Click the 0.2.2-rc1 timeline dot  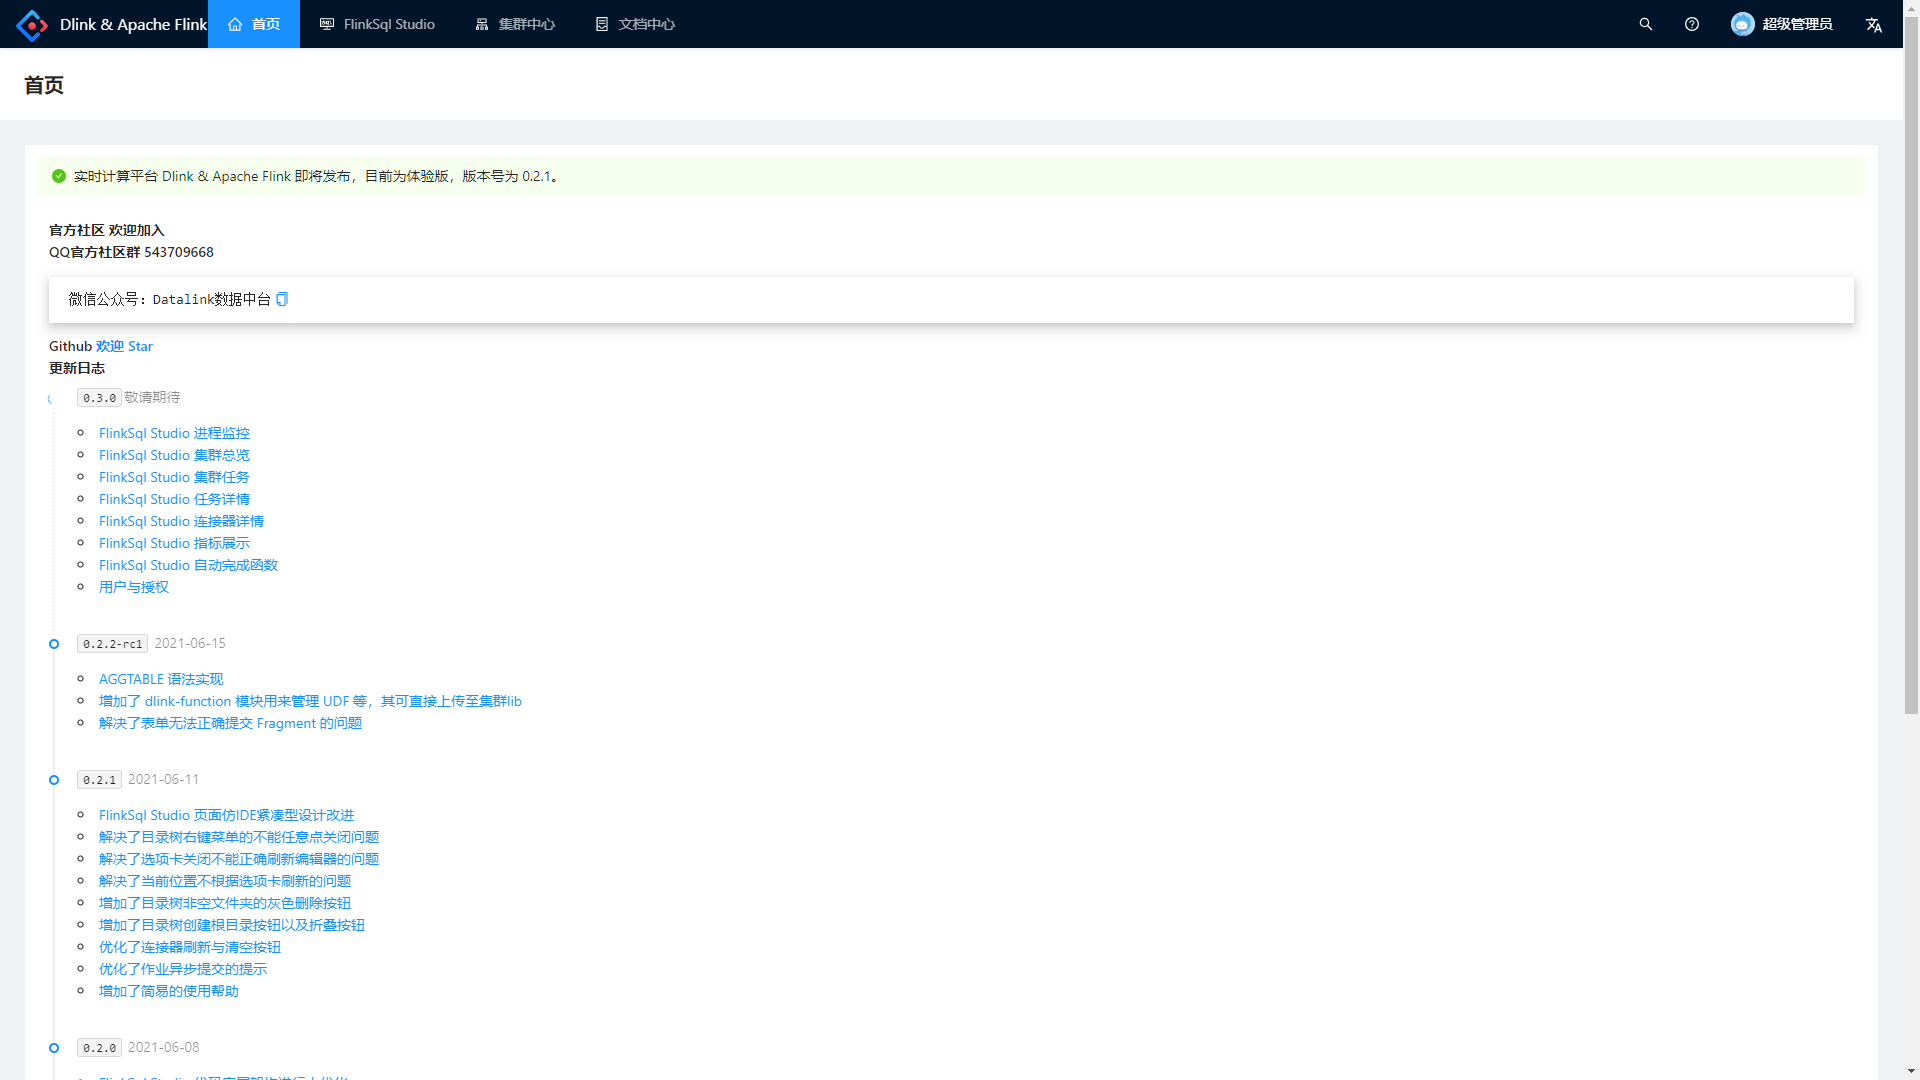click(54, 644)
